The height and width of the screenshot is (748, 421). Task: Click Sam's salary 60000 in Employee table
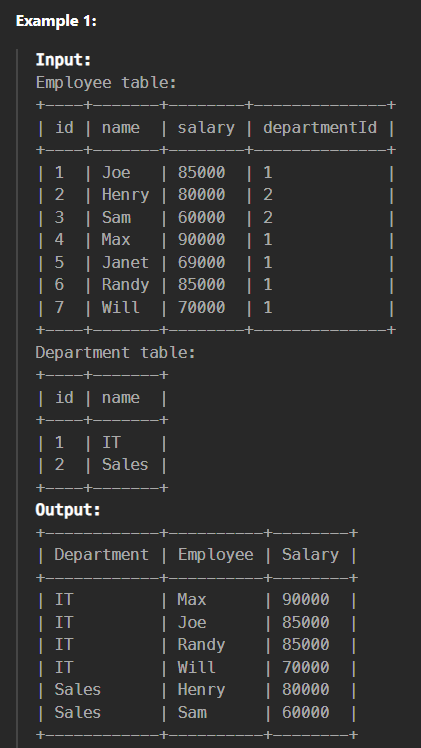(201, 217)
